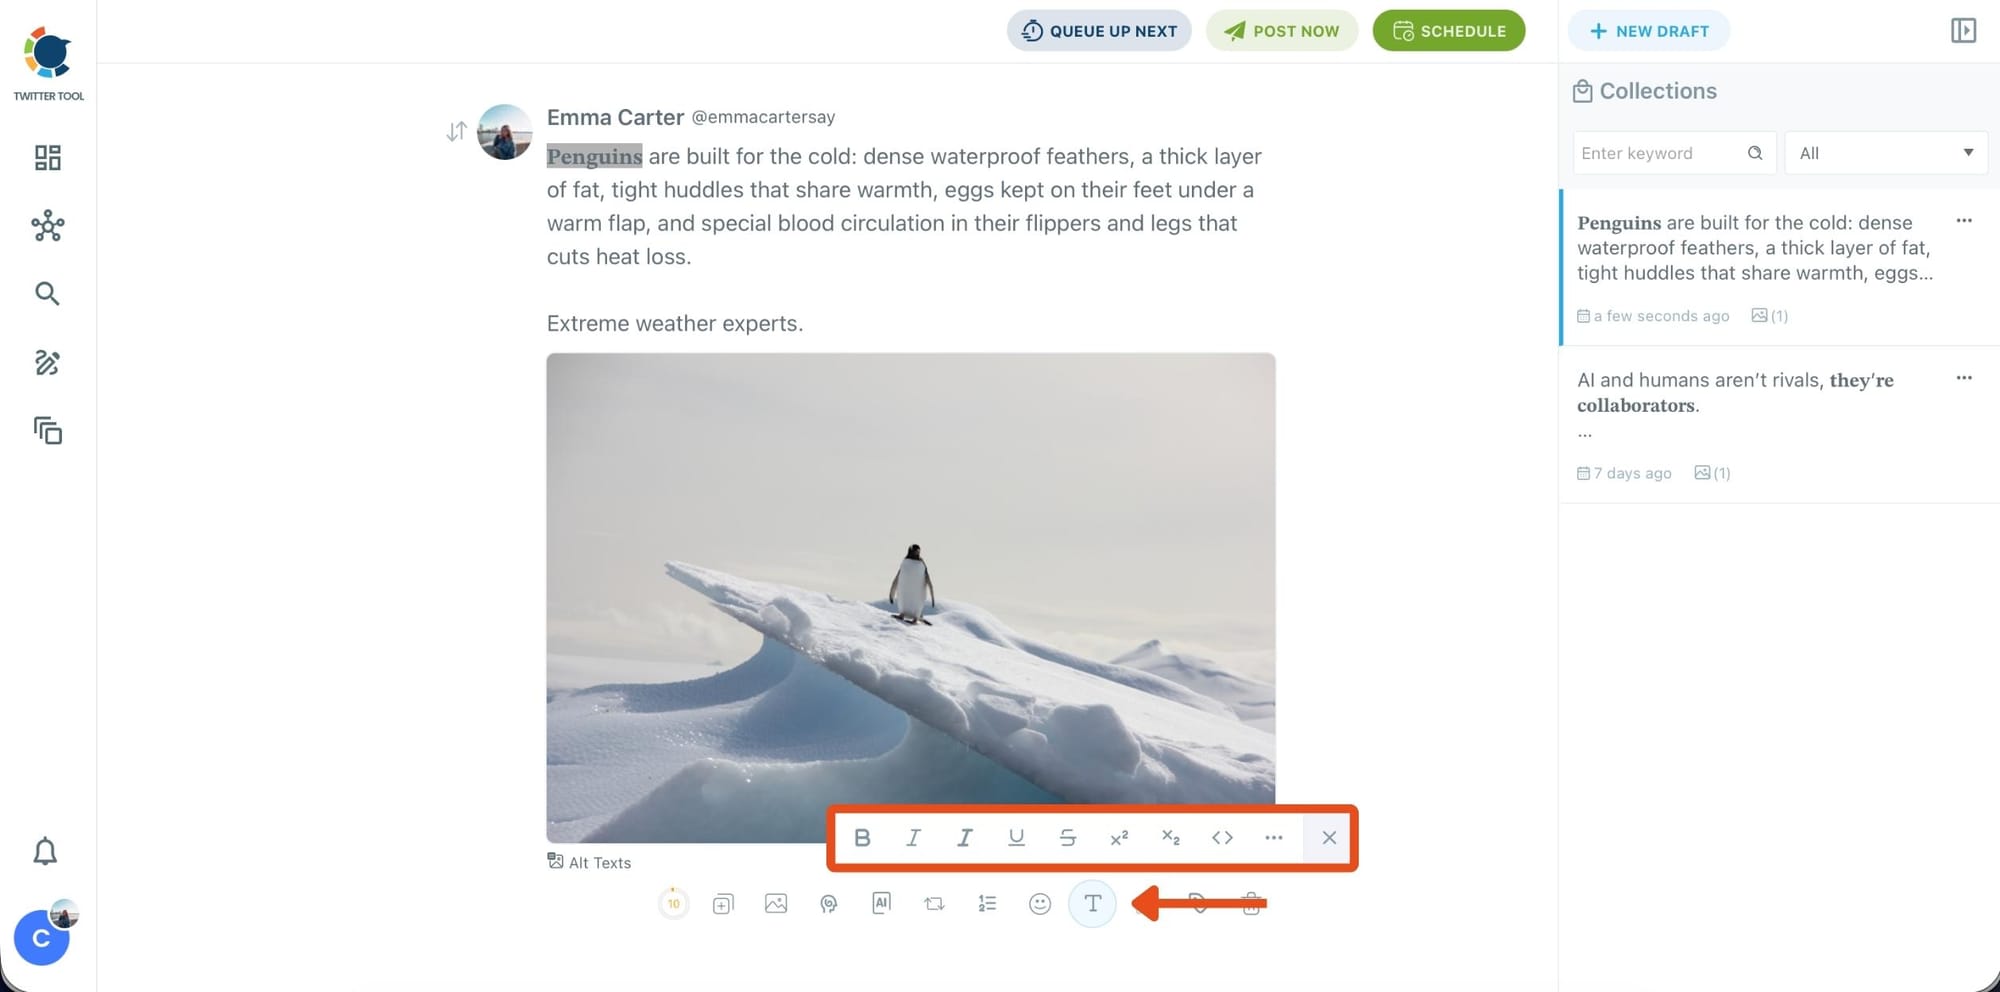Apply code formatting with angle brackets icon

[1222, 838]
